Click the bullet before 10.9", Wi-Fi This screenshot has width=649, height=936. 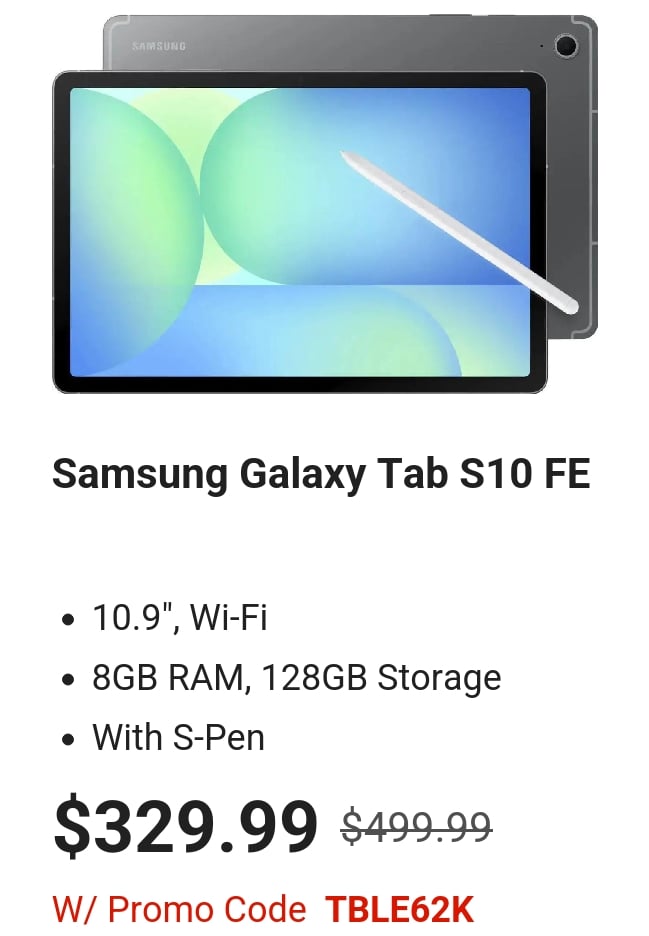point(69,620)
